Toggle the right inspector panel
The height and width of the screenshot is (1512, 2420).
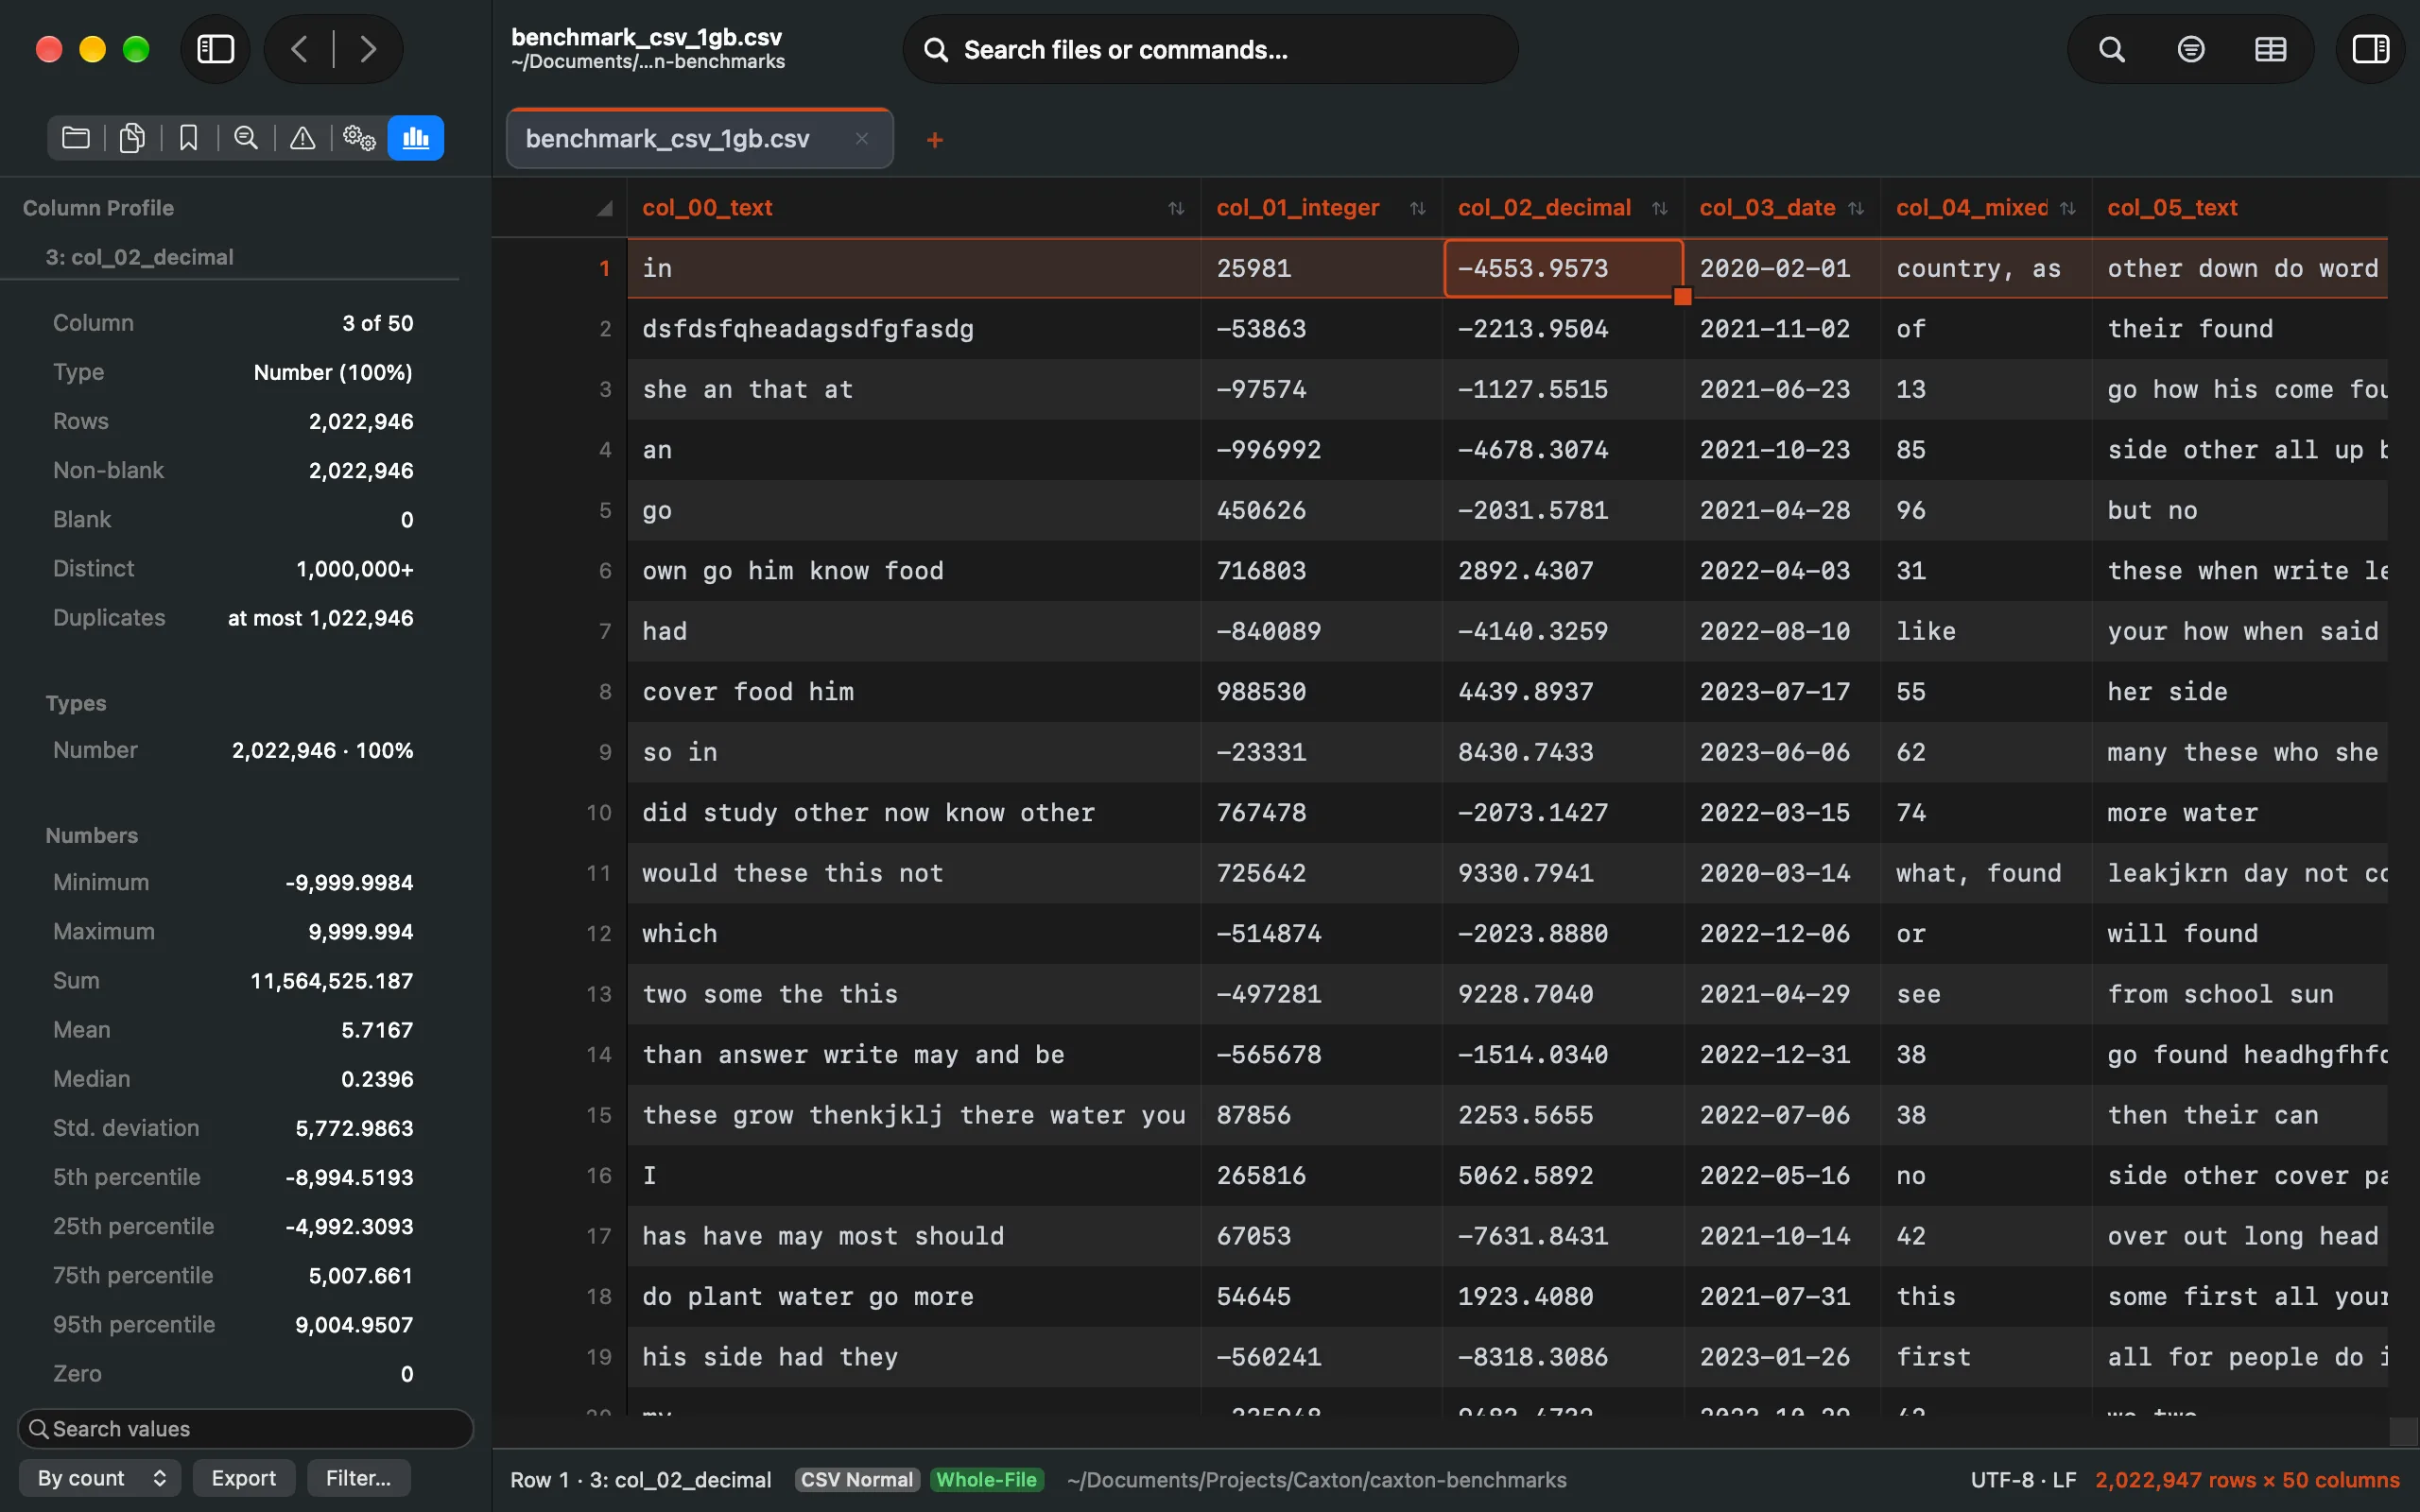click(x=2370, y=49)
